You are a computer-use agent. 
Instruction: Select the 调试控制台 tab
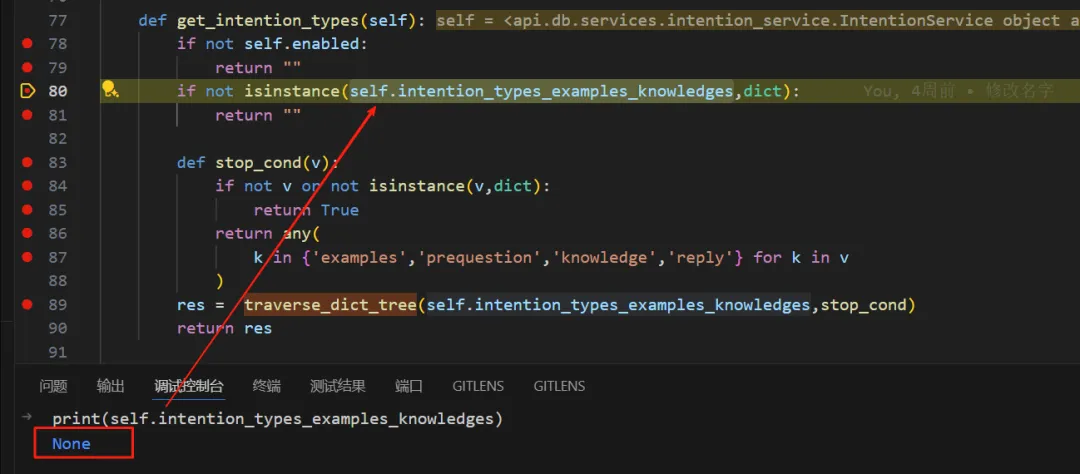(189, 386)
